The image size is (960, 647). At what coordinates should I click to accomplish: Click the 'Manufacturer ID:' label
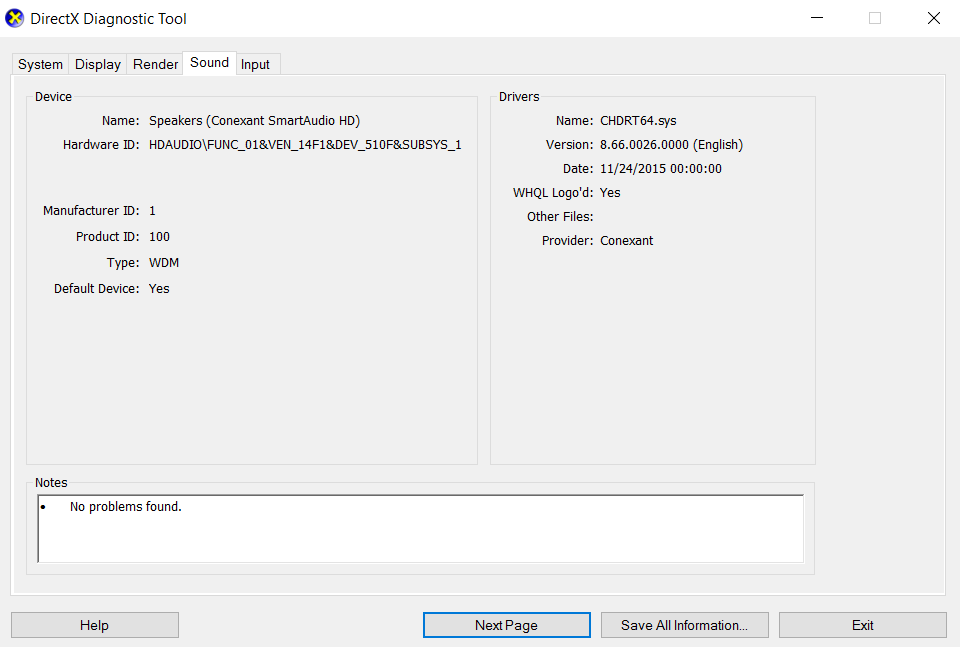[x=91, y=211]
